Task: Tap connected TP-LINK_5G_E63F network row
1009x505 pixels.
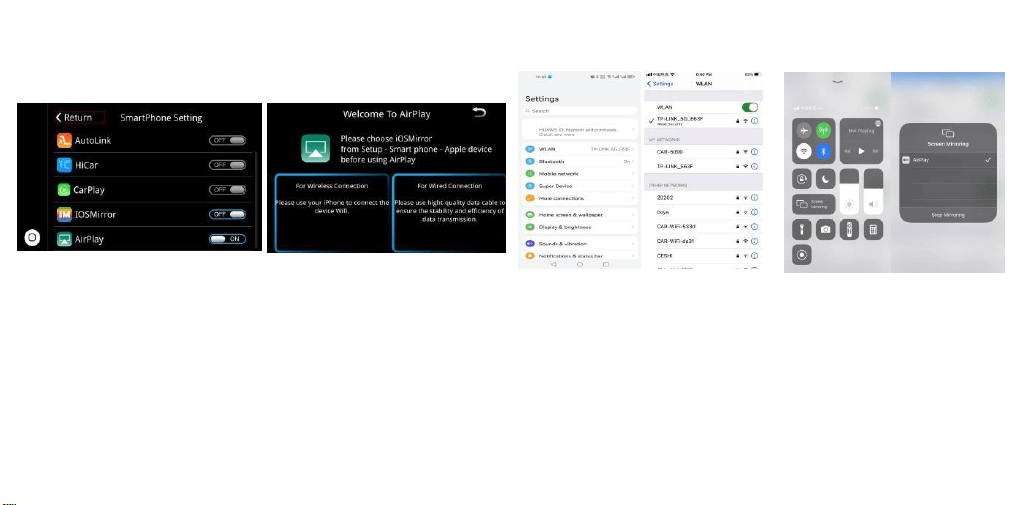Action: (x=703, y=121)
